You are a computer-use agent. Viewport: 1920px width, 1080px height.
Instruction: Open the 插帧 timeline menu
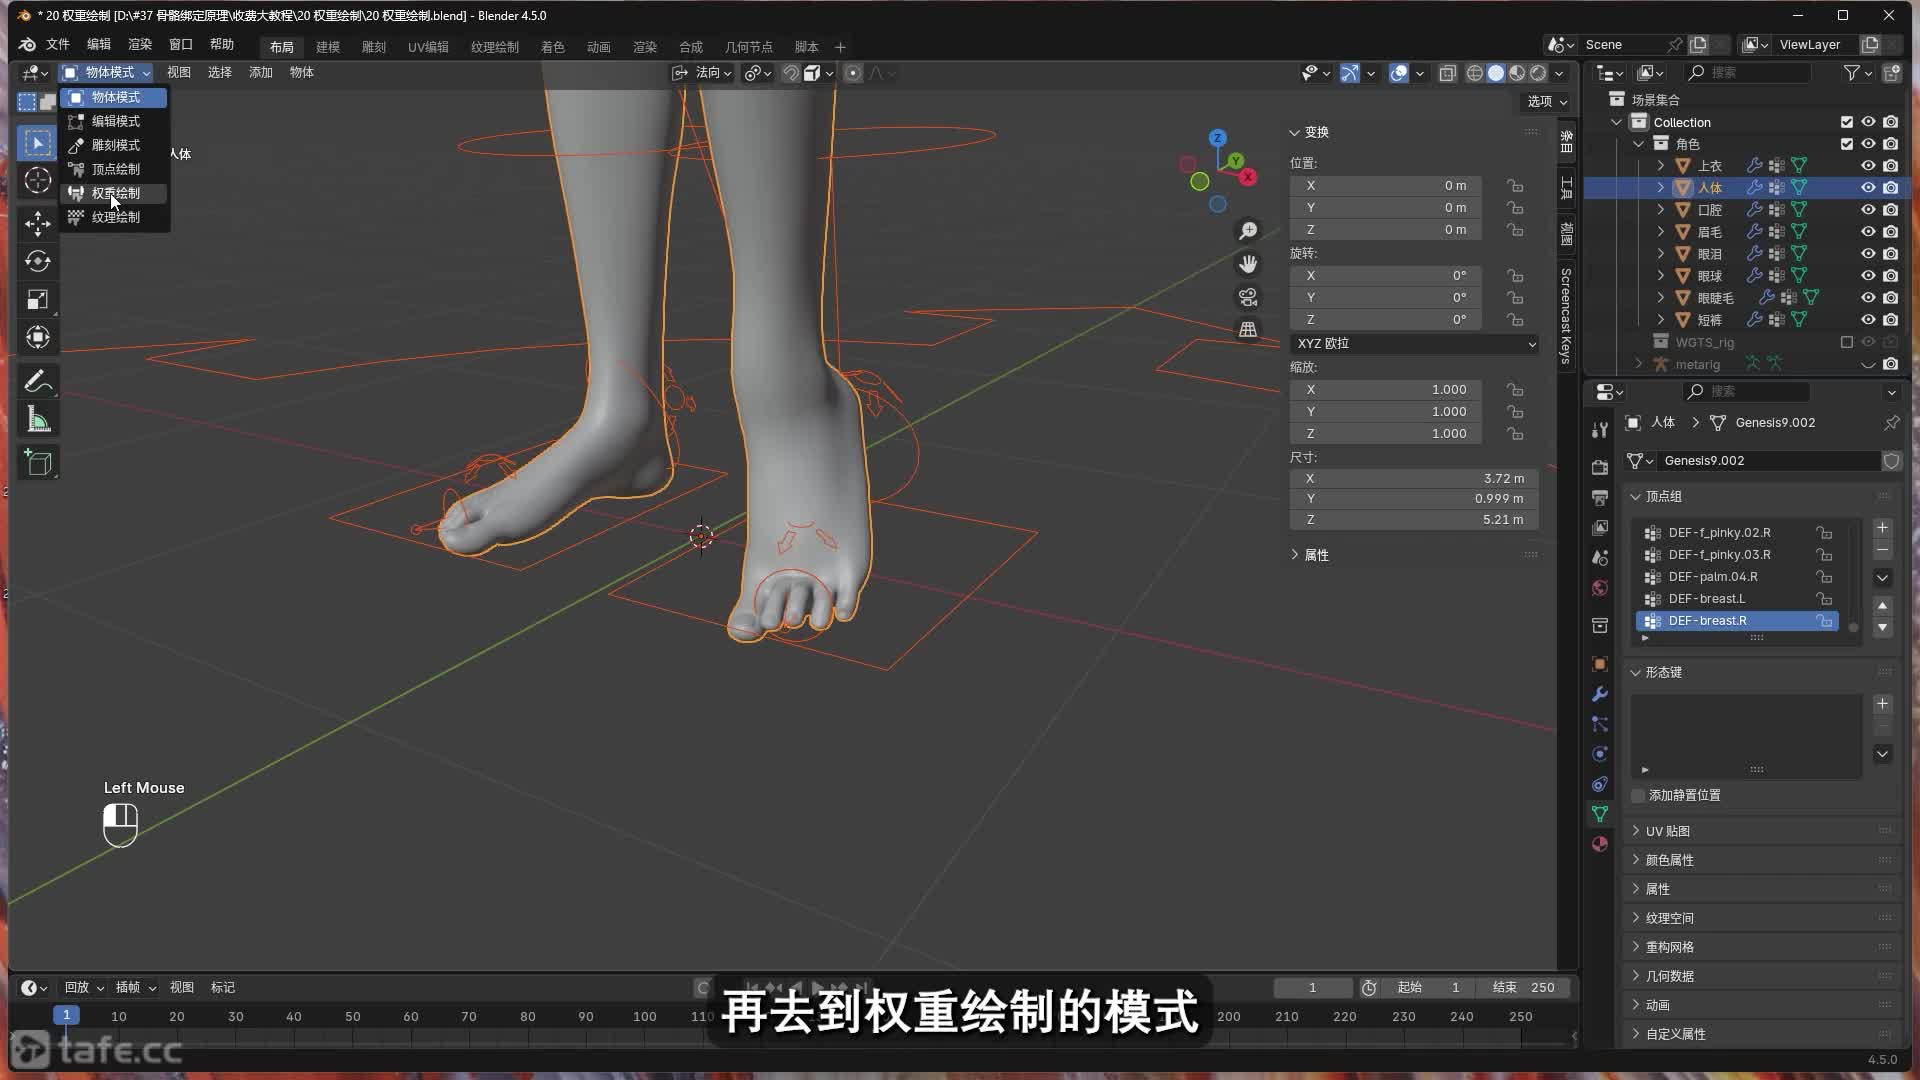tap(135, 988)
